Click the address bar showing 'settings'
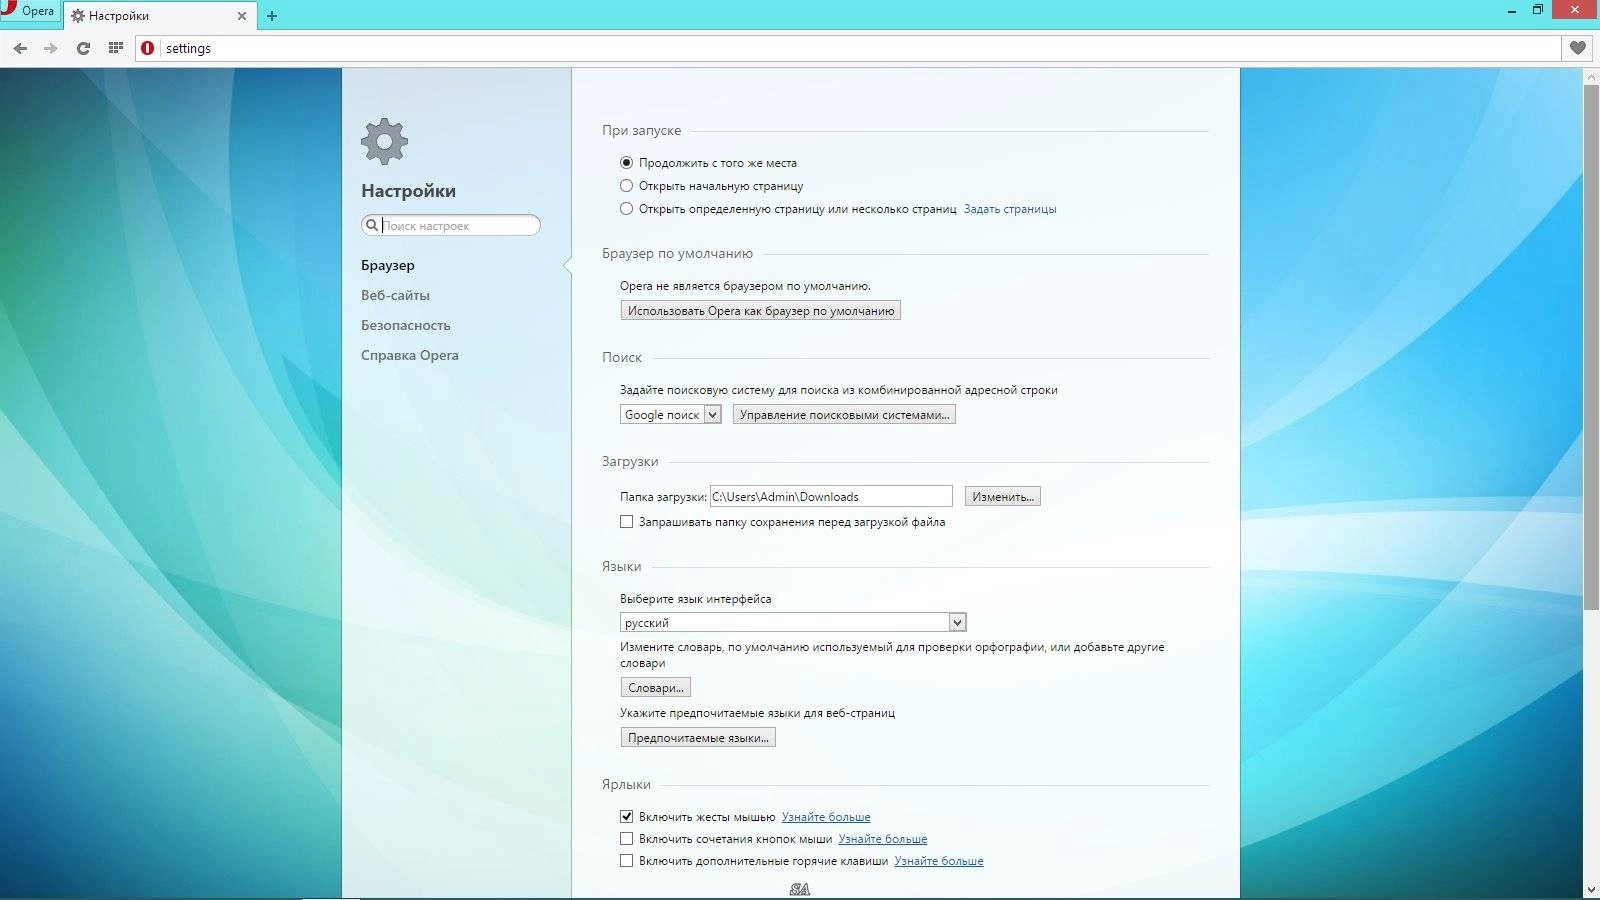This screenshot has width=1600, height=900. (x=848, y=48)
